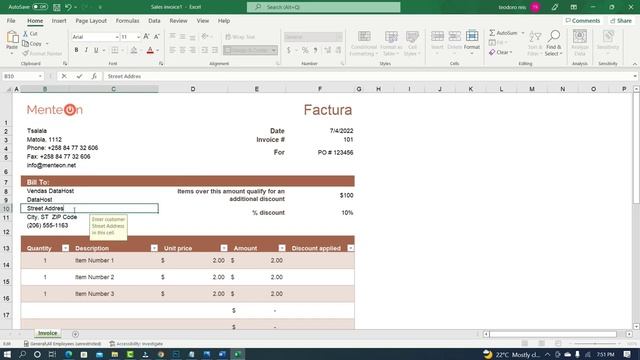
Task: Click the Insert Function fx icon
Action: tap(94, 76)
